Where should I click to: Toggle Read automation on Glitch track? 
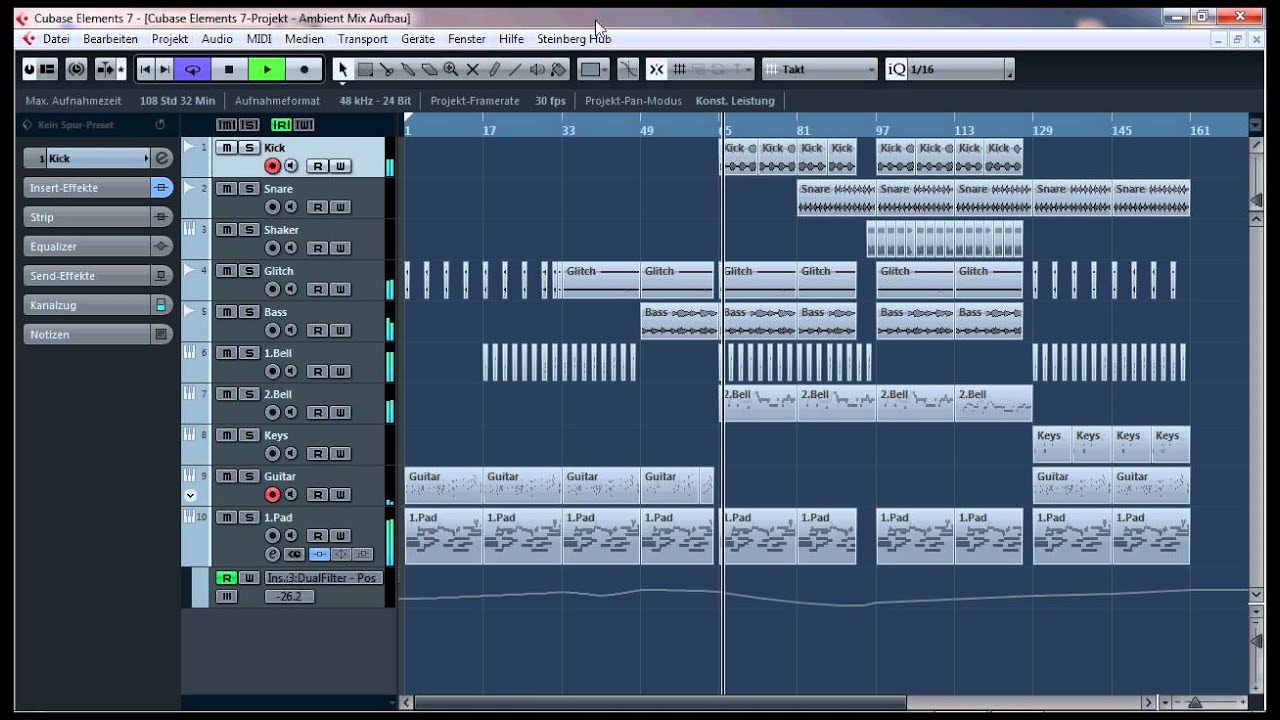coord(317,289)
